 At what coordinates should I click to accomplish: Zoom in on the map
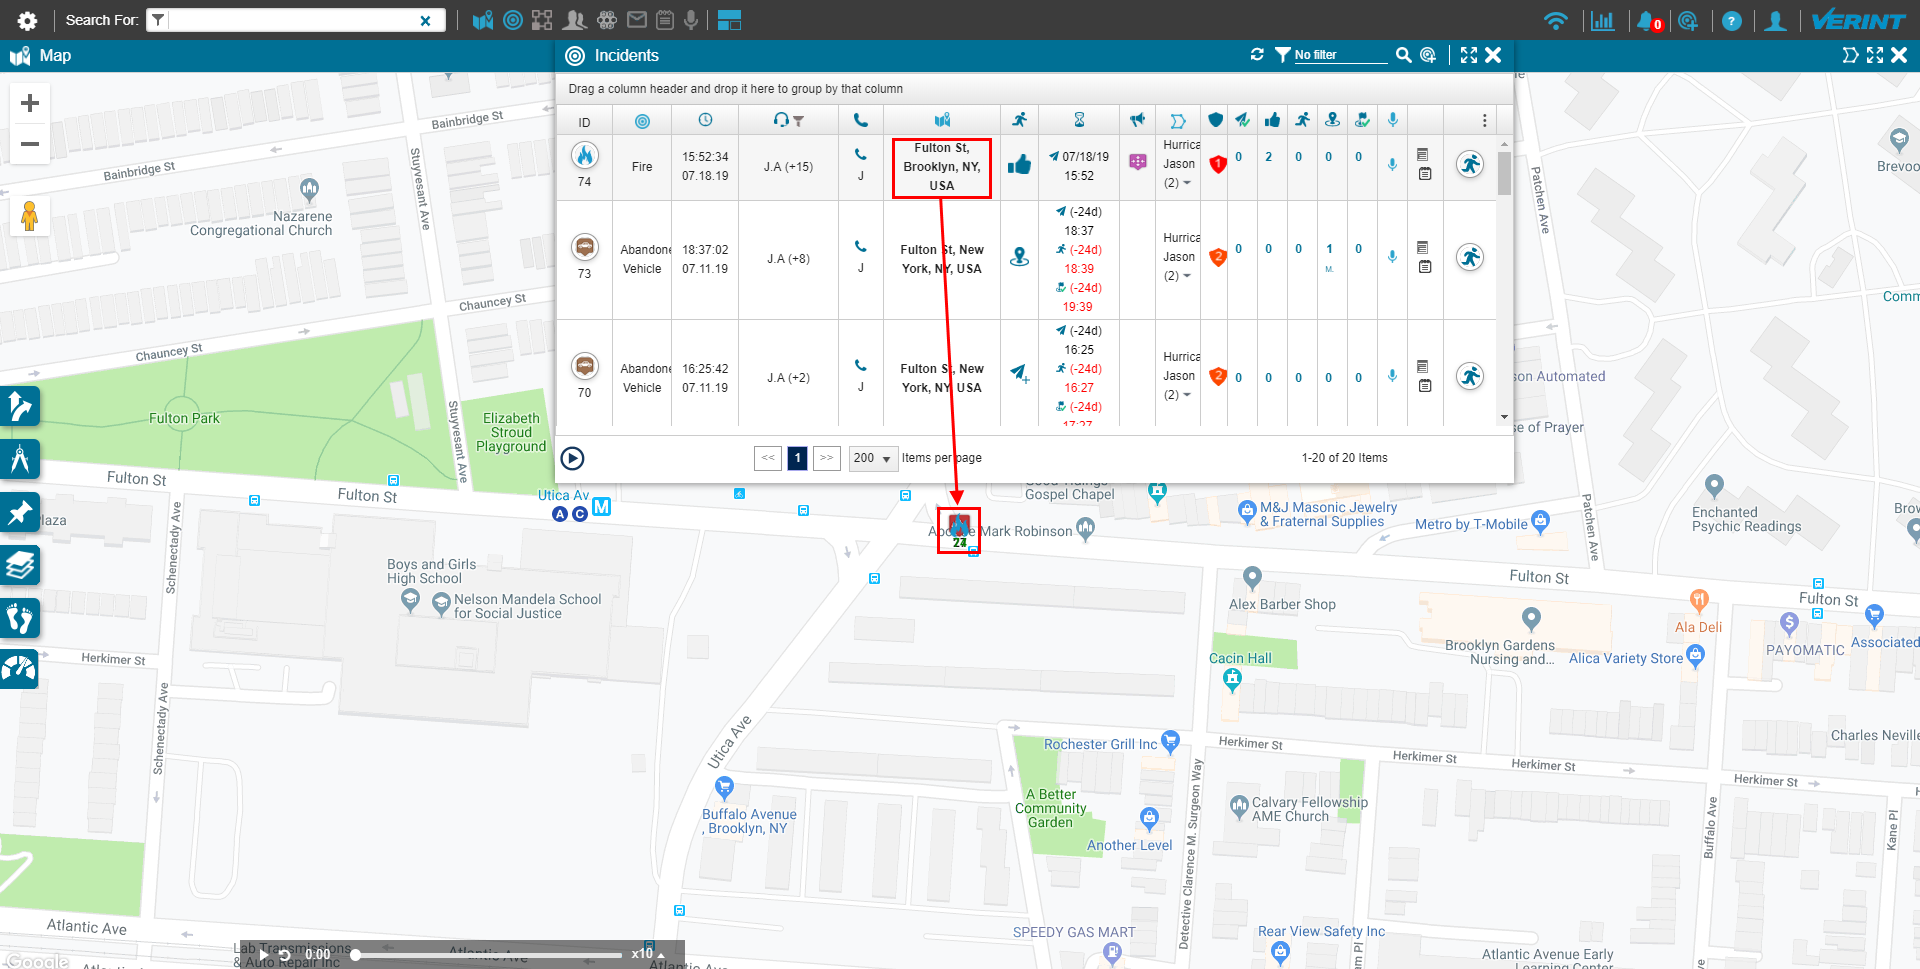pyautogui.click(x=30, y=103)
